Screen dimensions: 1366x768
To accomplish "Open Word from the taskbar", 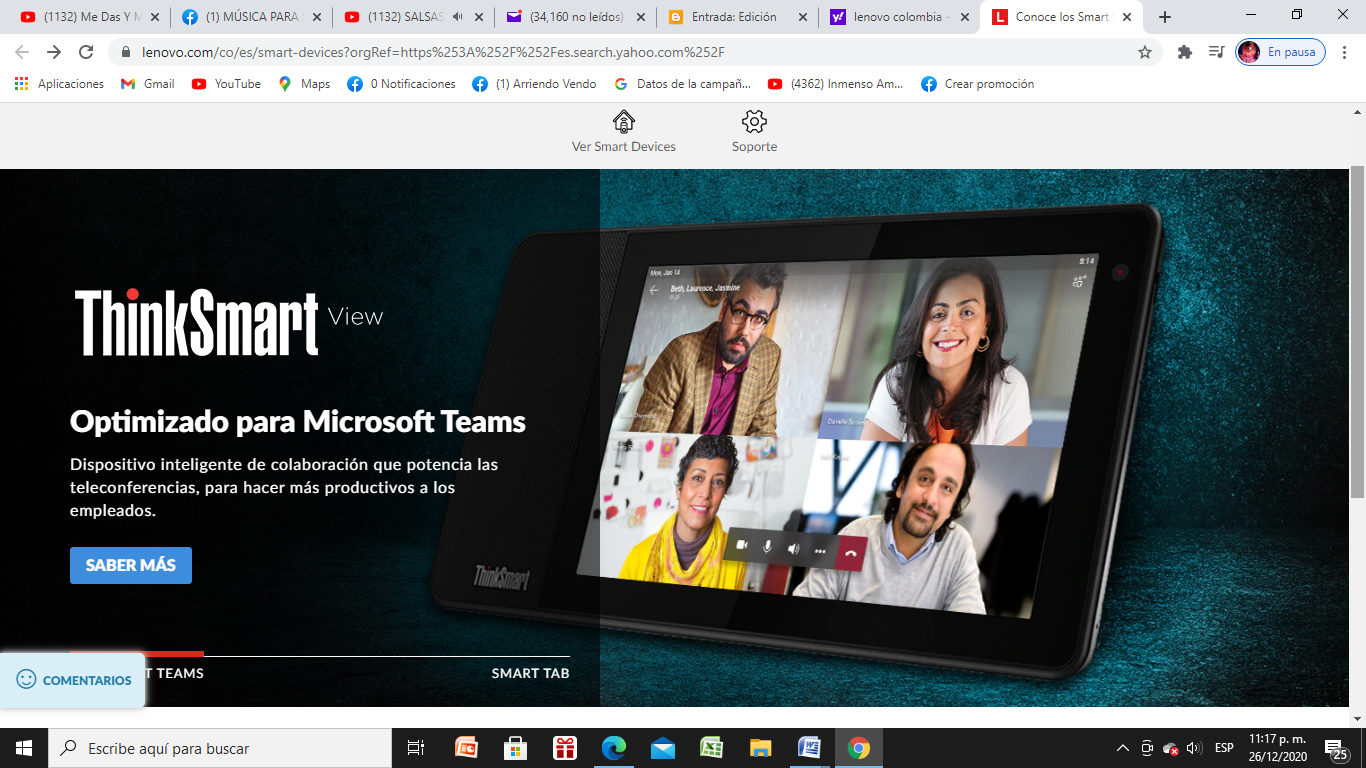I will 809,748.
